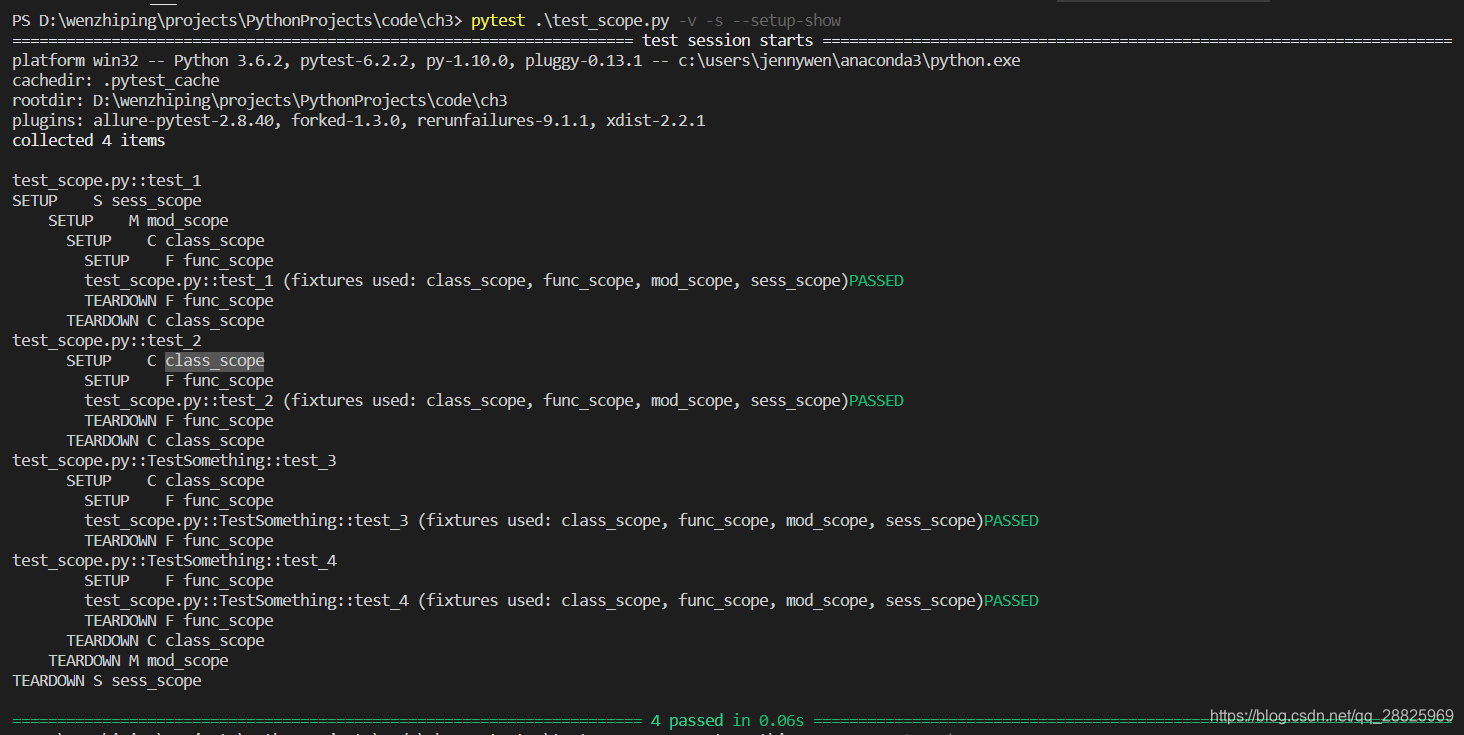
Task: Click the pytest command on the prompt line
Action: tap(498, 21)
